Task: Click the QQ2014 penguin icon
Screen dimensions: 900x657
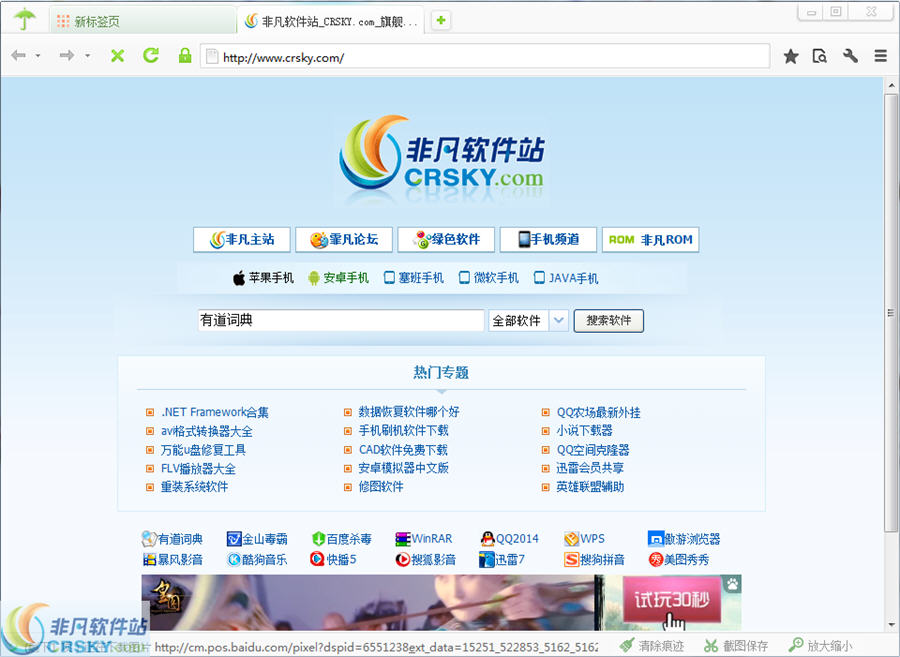Action: point(488,539)
